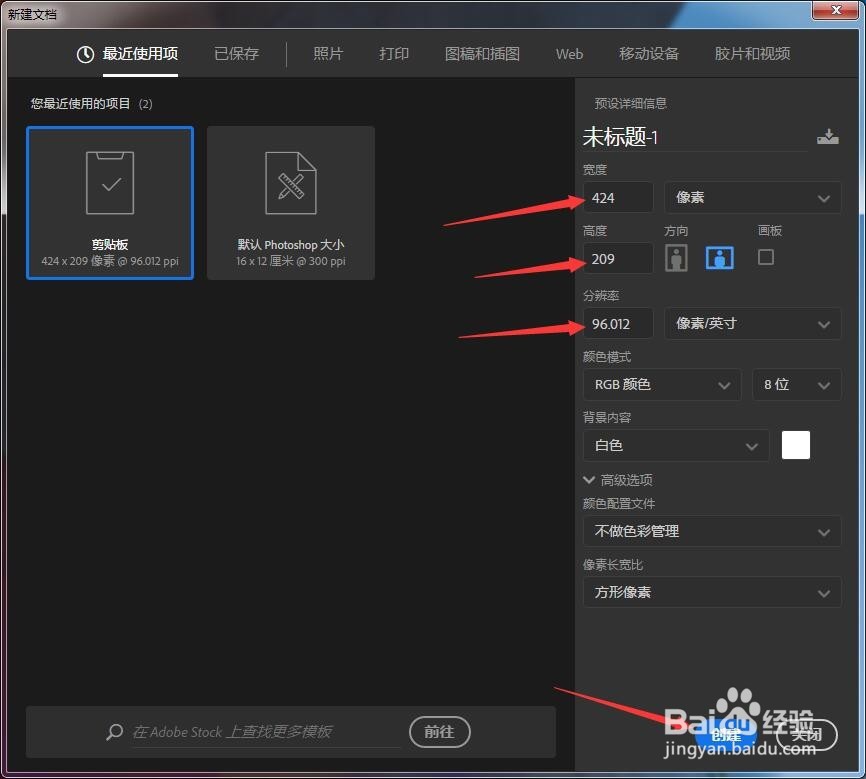Click the 前往 button near Adobe Stock search
The width and height of the screenshot is (866, 779).
pyautogui.click(x=440, y=731)
